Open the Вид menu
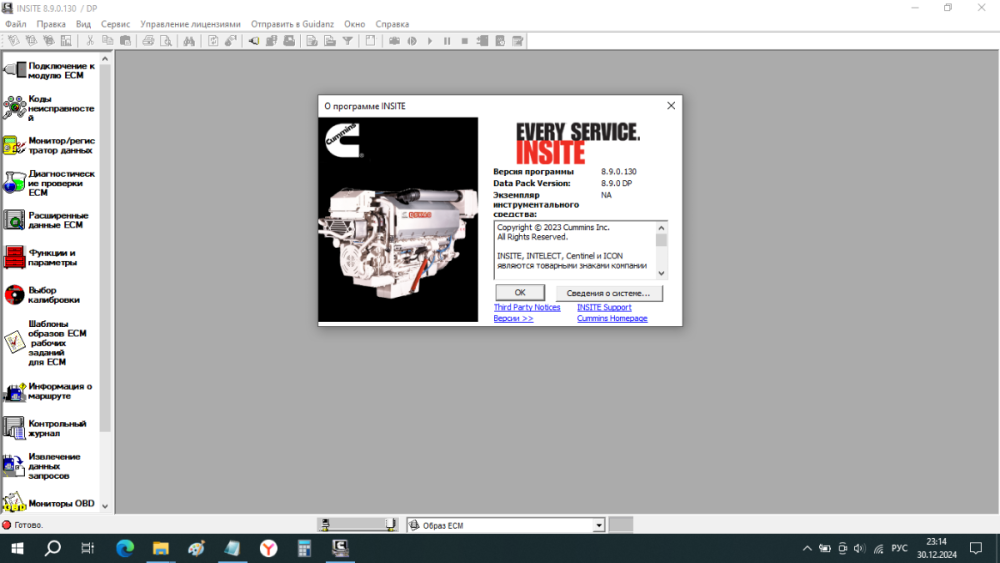This screenshot has width=1000, height=563. [x=84, y=24]
